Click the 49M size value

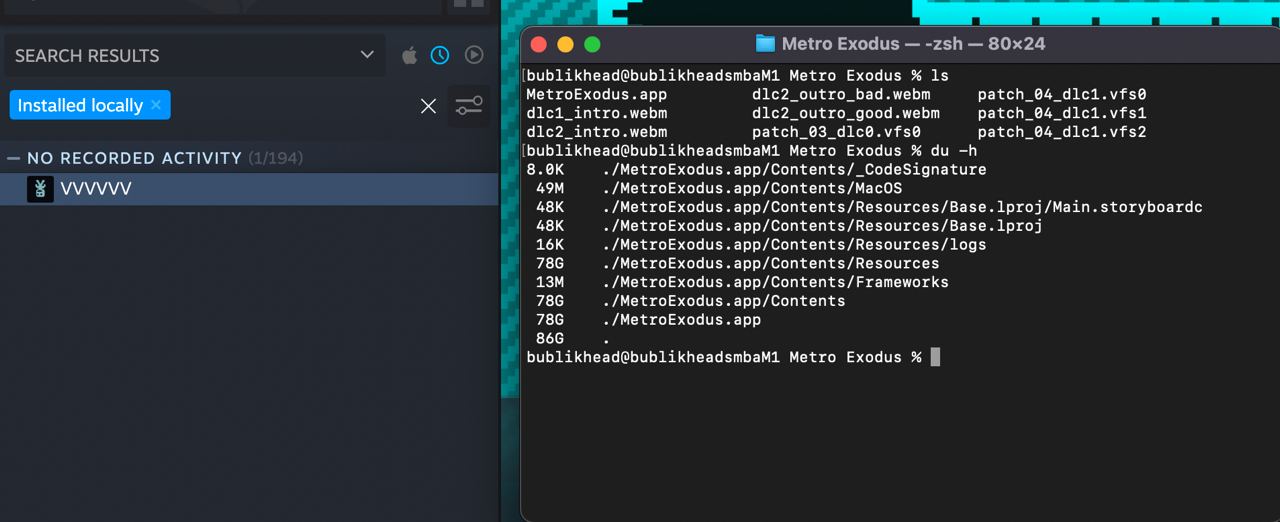pos(550,188)
